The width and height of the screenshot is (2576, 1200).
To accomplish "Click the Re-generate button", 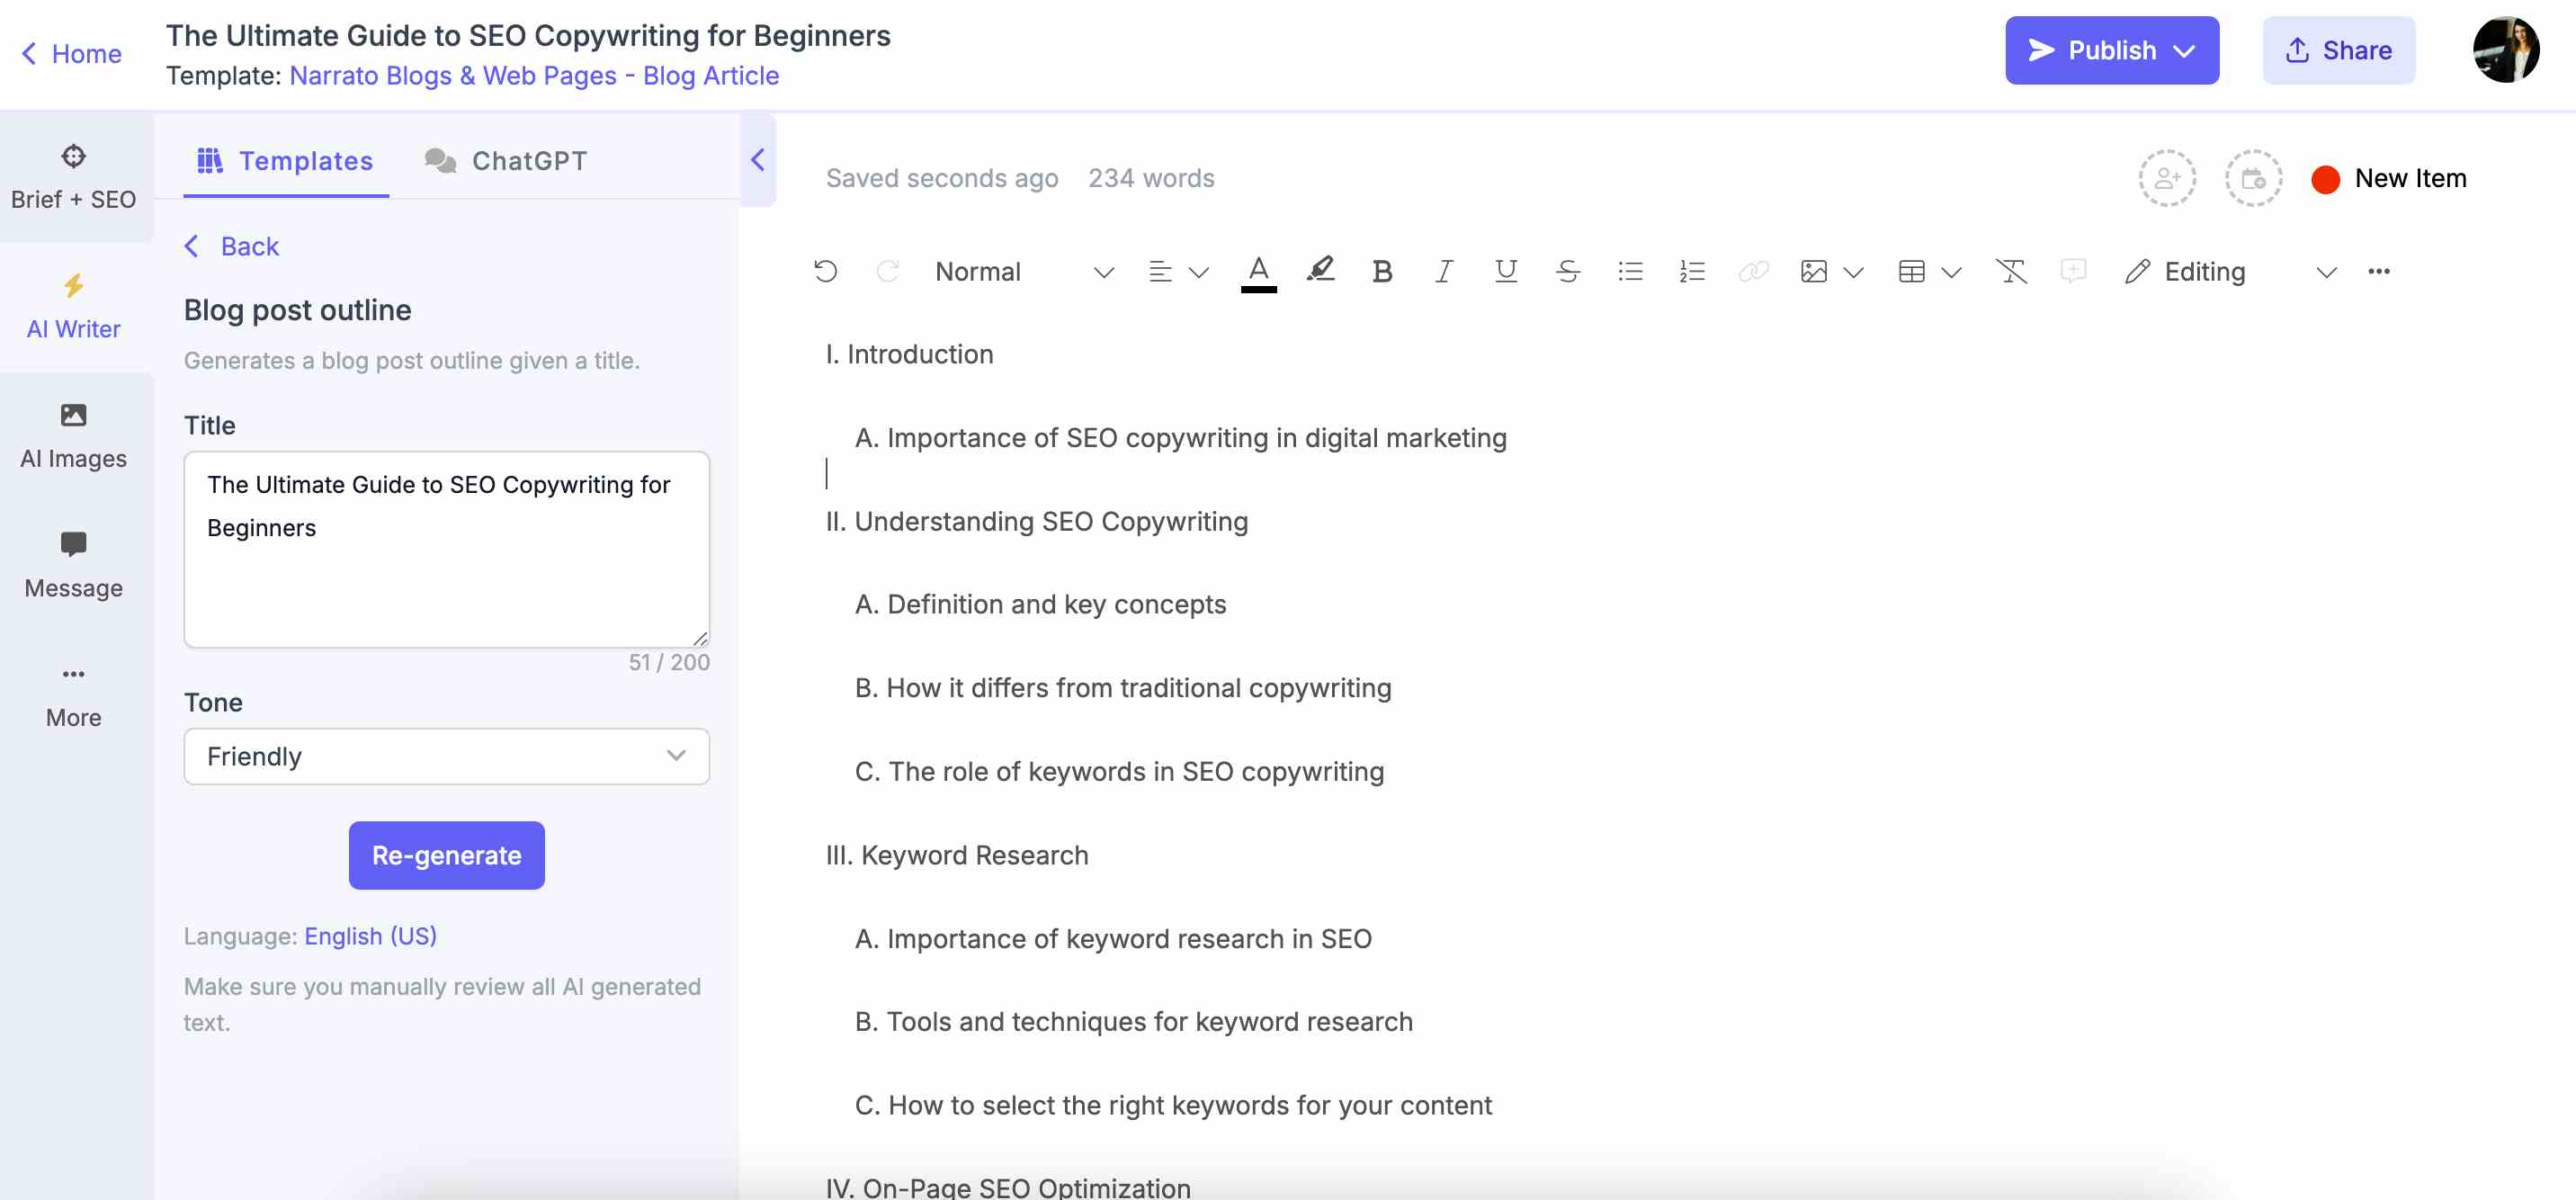I will coord(445,855).
